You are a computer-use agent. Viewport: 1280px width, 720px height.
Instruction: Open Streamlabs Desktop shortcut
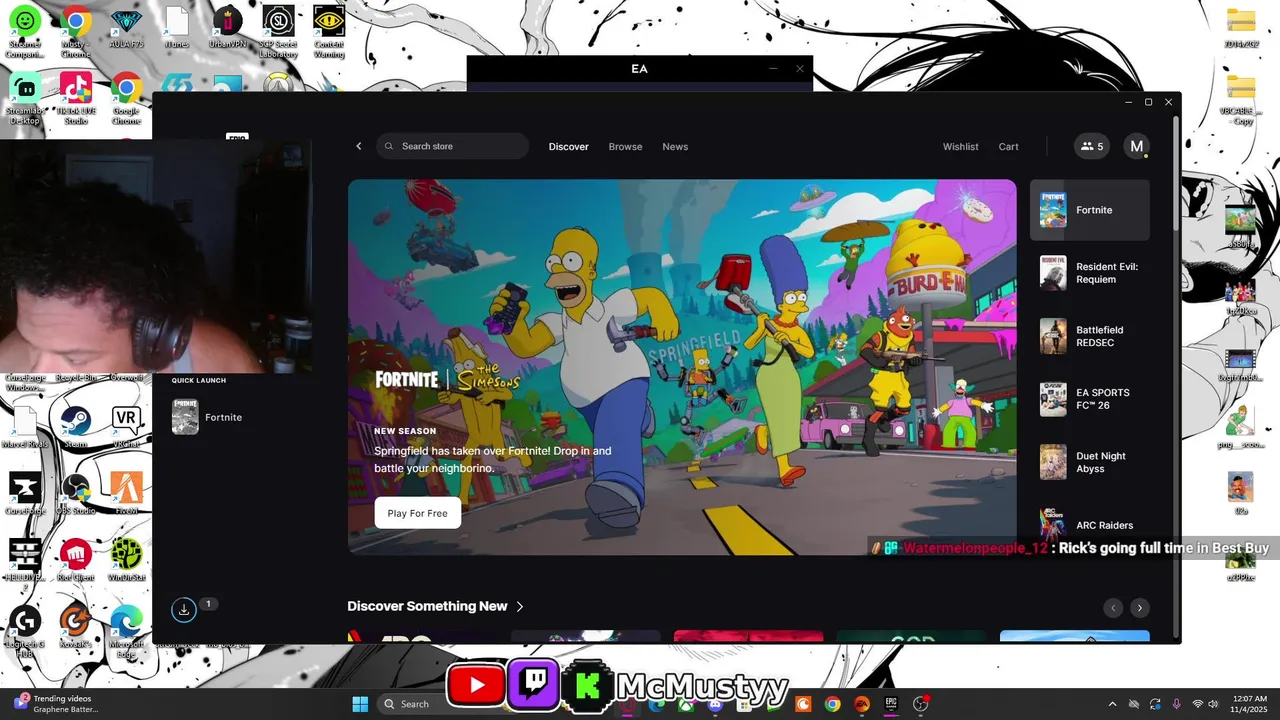click(25, 98)
